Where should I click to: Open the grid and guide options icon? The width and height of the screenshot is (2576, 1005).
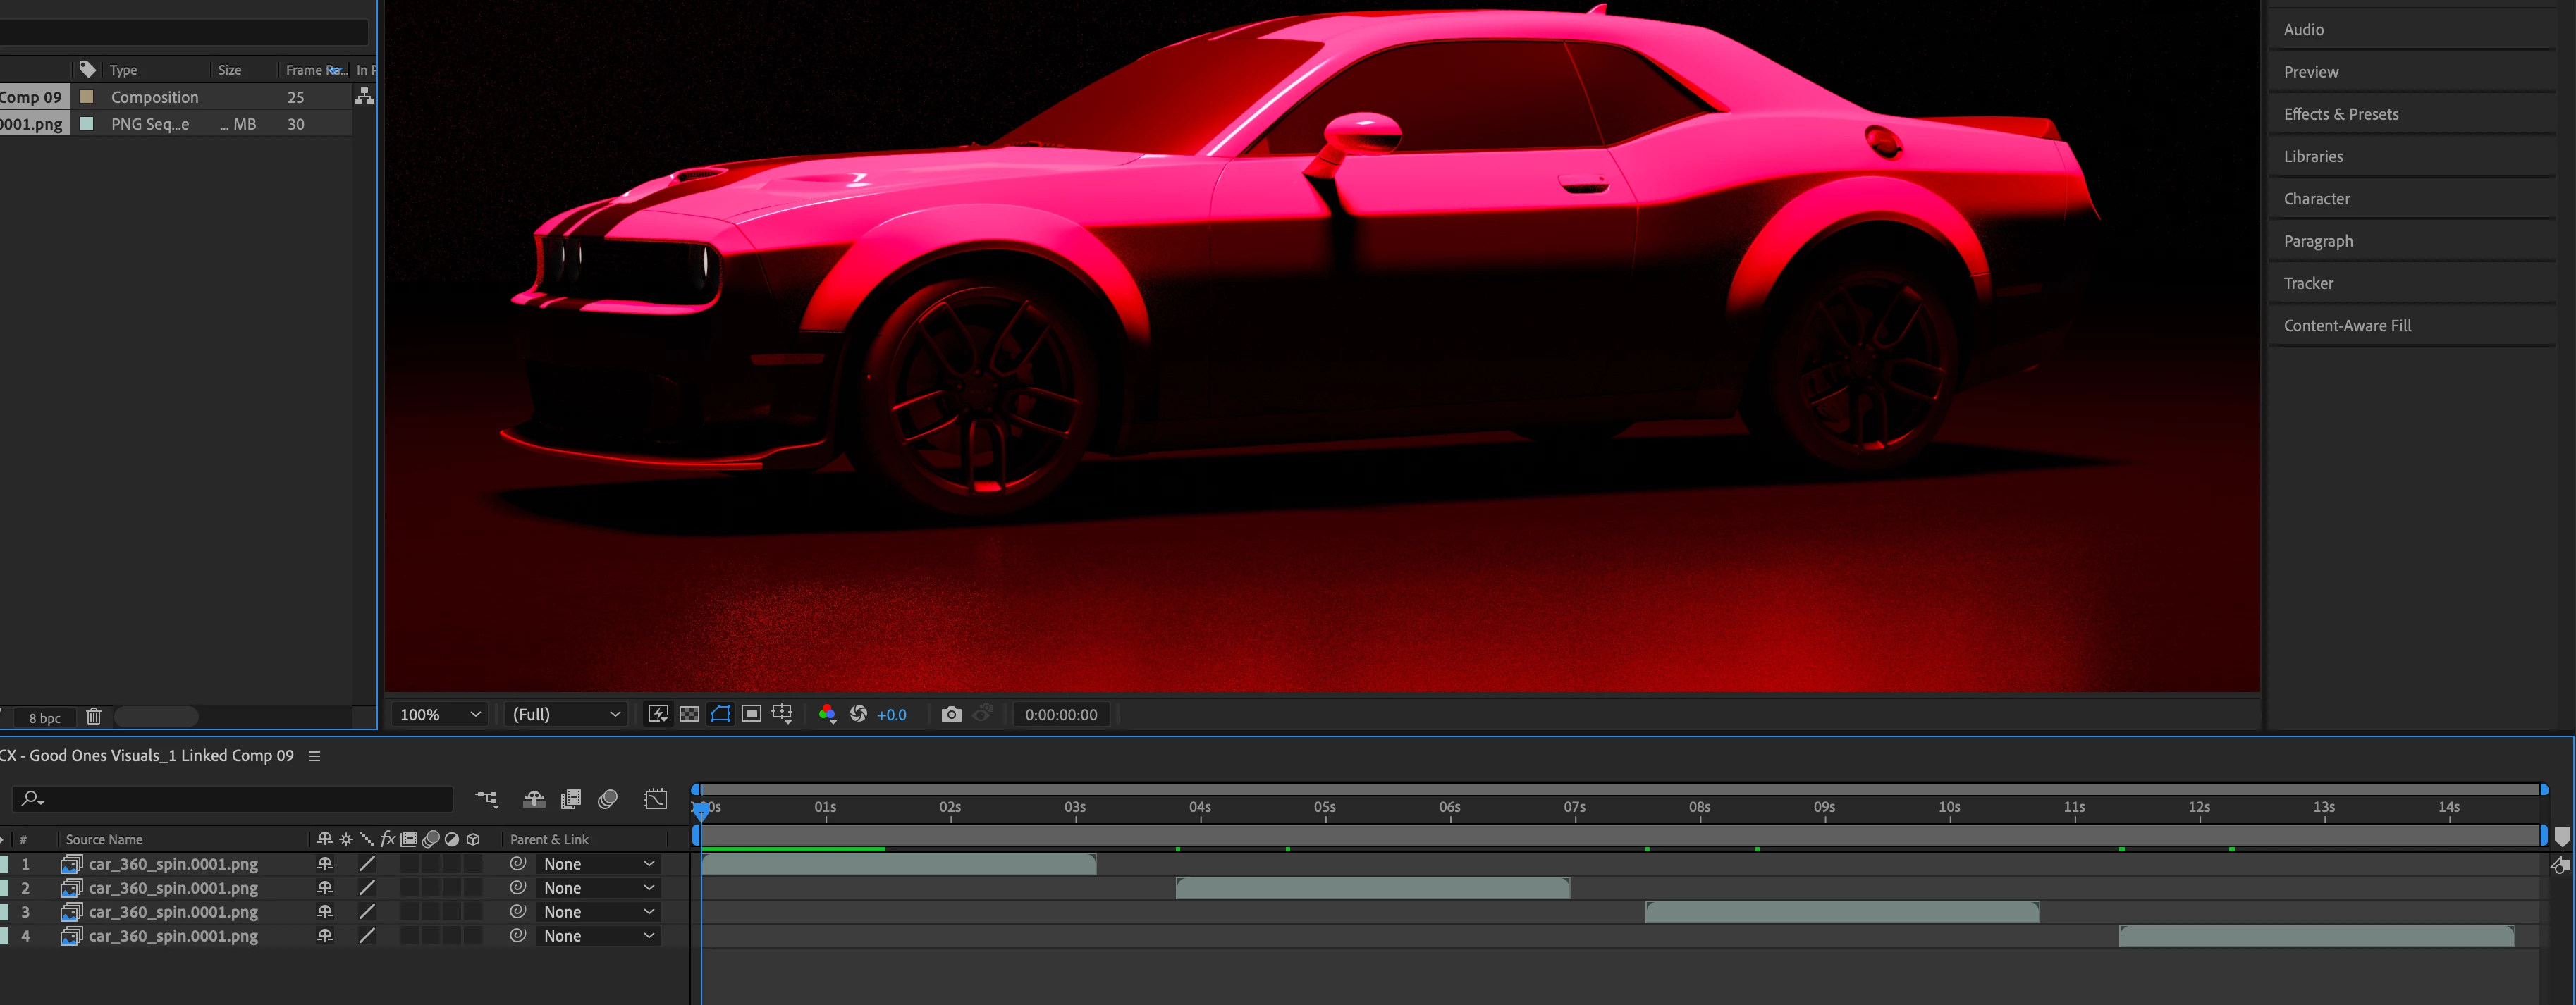(782, 714)
